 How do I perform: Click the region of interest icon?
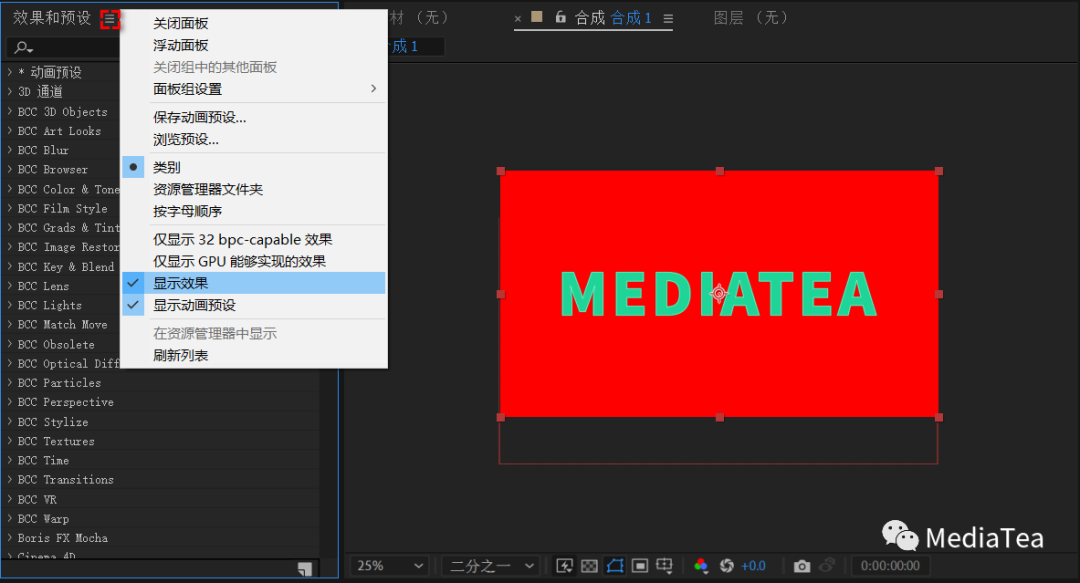pyautogui.click(x=640, y=566)
